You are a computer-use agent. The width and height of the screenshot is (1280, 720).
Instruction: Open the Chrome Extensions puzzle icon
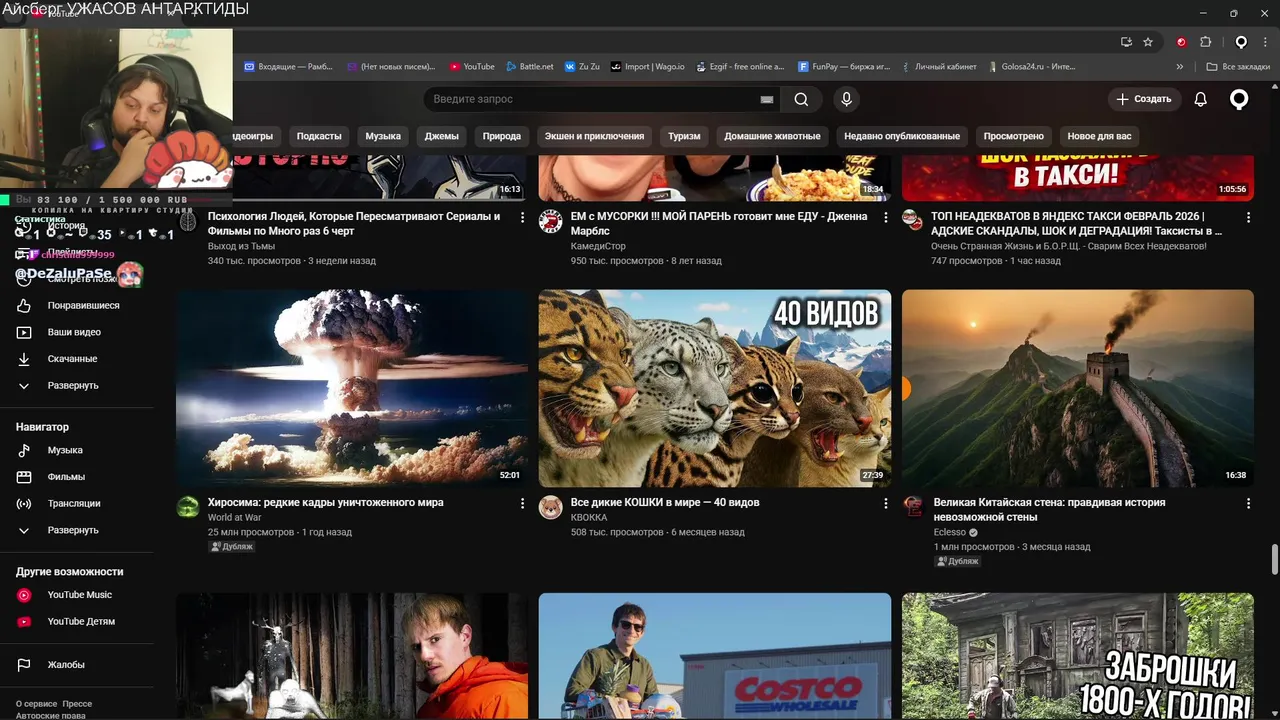[1205, 42]
